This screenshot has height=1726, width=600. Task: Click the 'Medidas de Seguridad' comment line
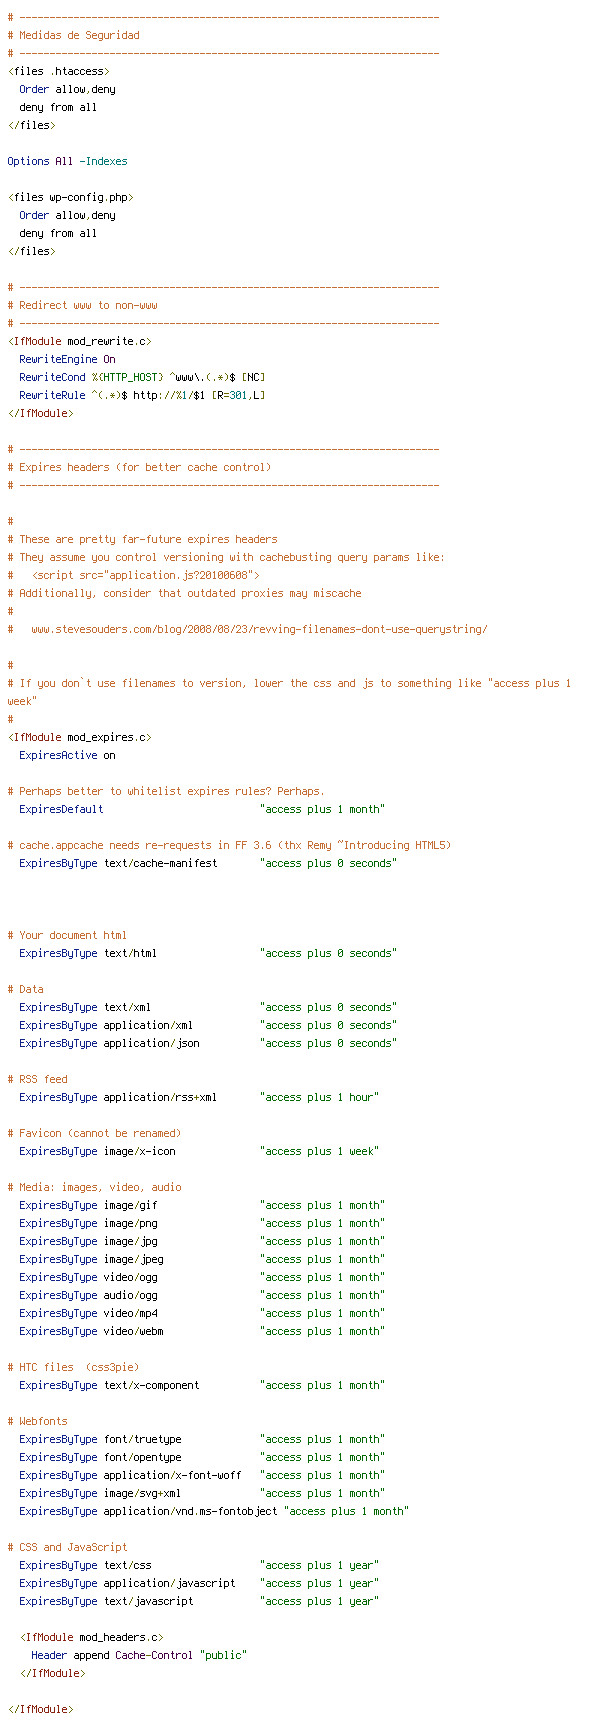73,35
